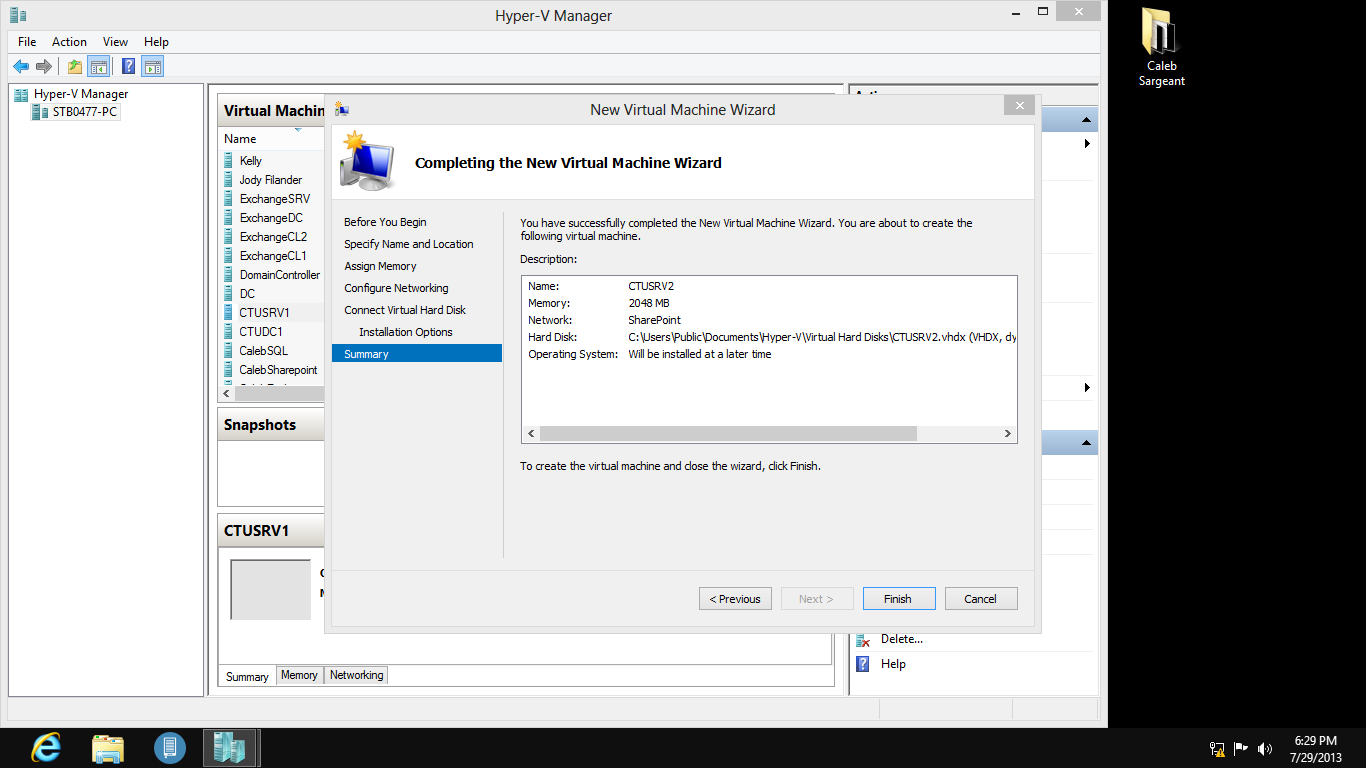Collapse the lower Actions pane section
This screenshot has height=768, width=1366.
point(1086,443)
